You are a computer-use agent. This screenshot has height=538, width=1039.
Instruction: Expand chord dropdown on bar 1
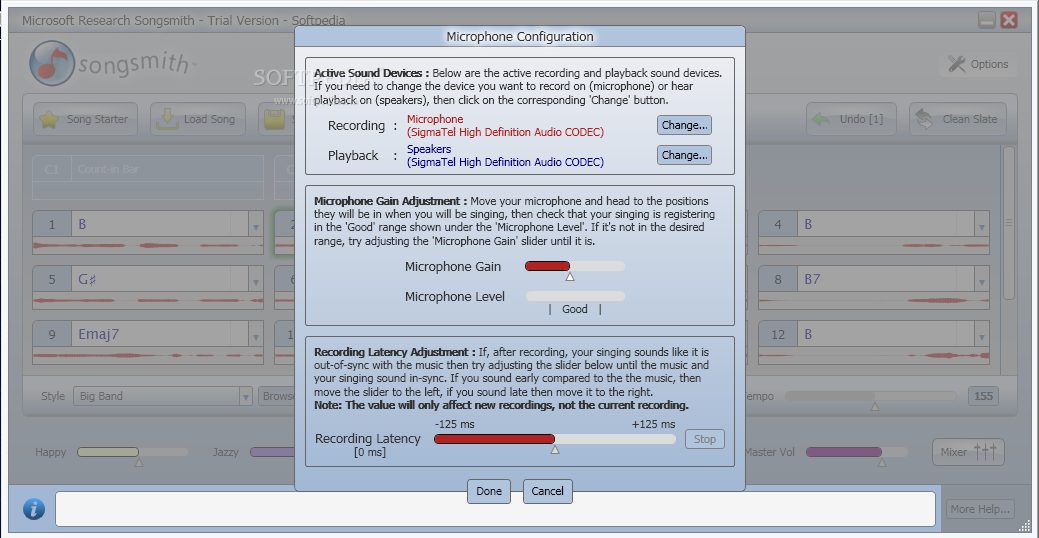tap(256, 227)
